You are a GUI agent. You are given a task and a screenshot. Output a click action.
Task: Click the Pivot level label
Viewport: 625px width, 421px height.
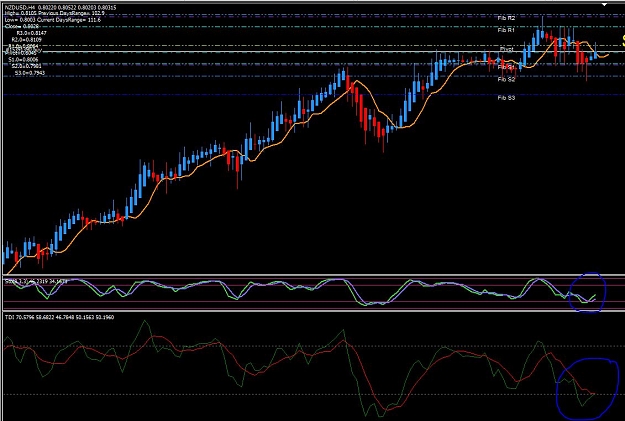pyautogui.click(x=507, y=49)
